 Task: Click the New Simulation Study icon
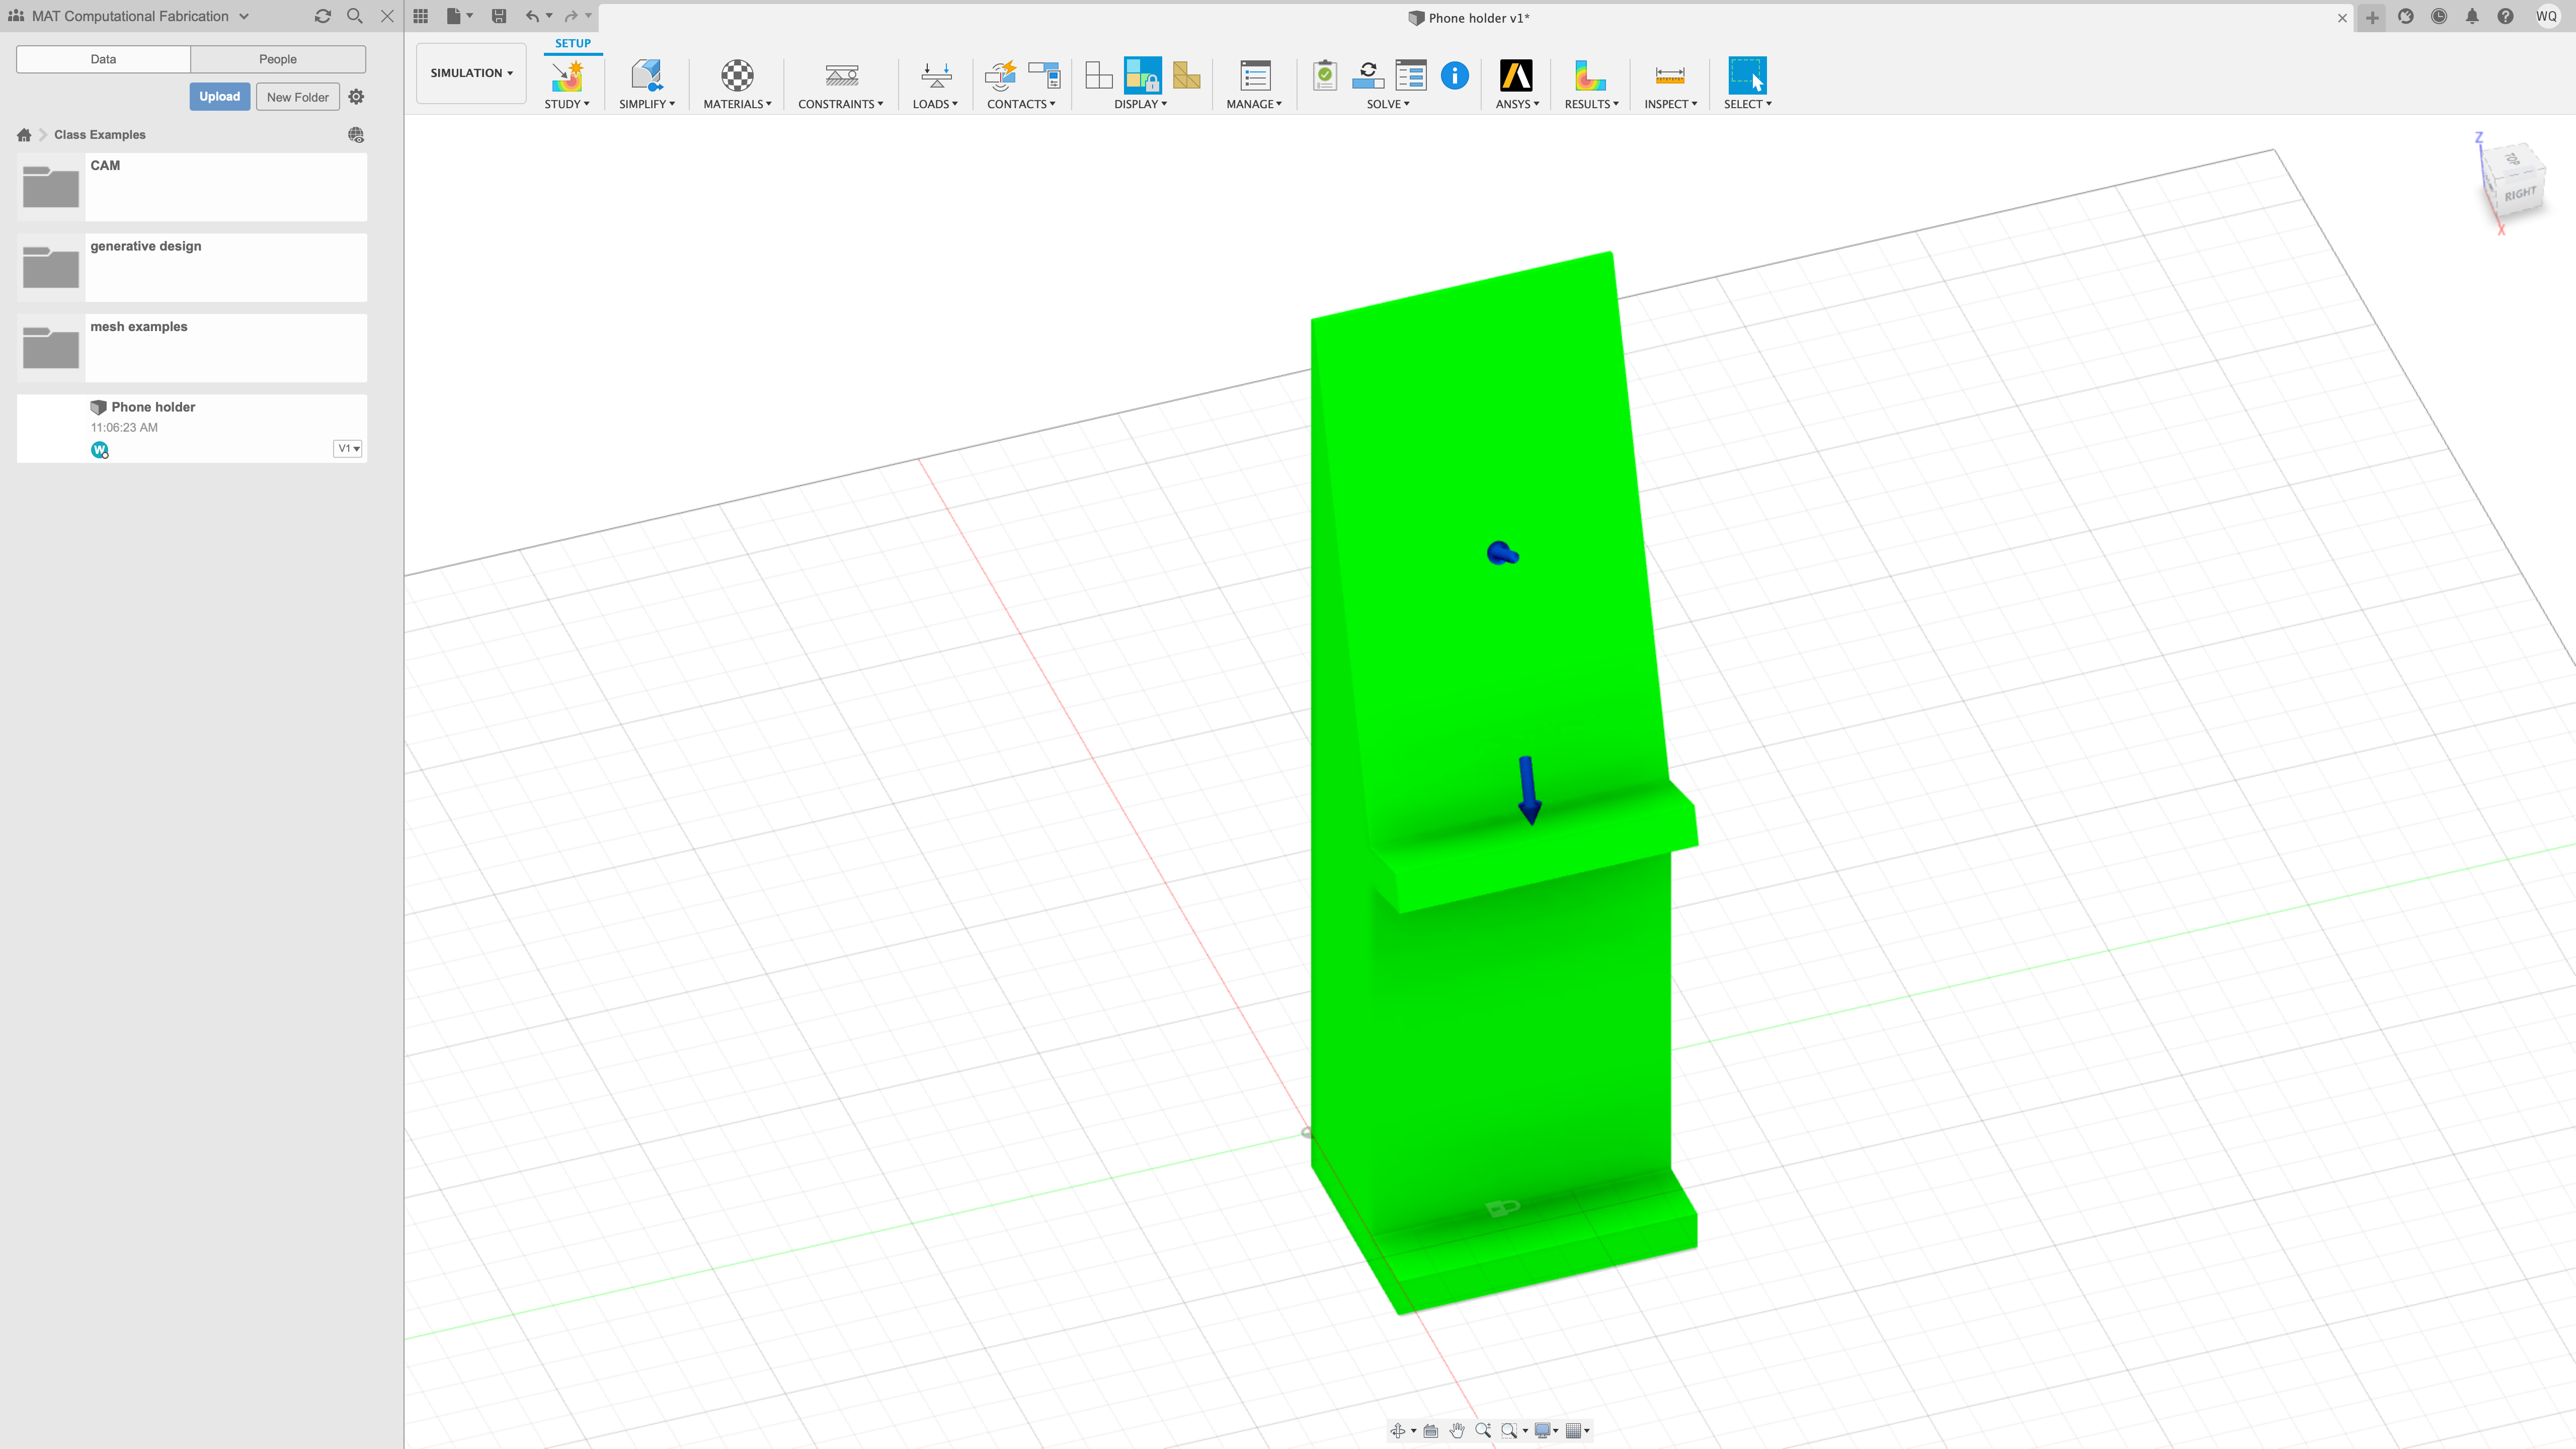567,76
